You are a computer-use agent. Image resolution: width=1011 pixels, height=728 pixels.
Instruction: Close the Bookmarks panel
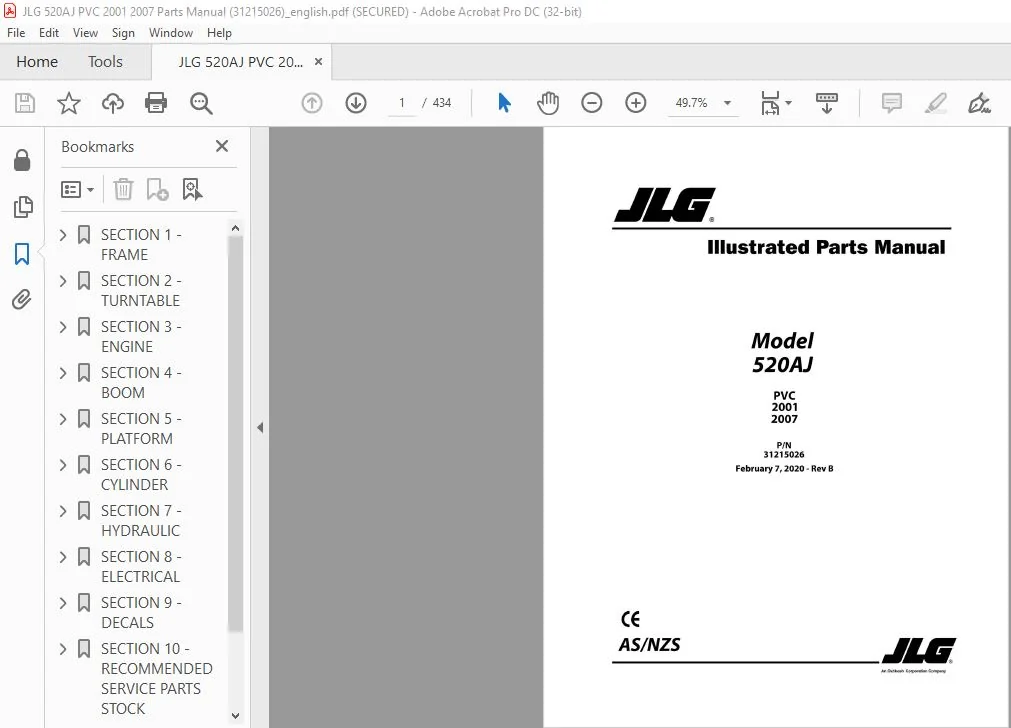[x=222, y=146]
